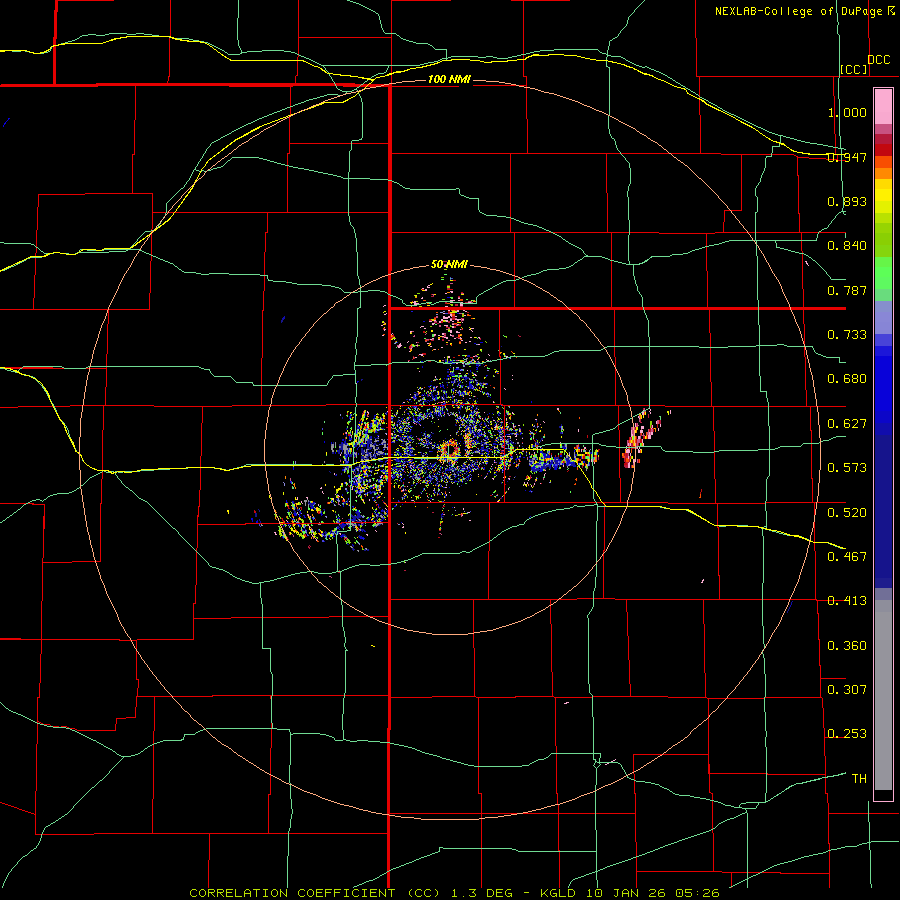
Task: Click the 0.413 scale value
Action: click(x=847, y=601)
